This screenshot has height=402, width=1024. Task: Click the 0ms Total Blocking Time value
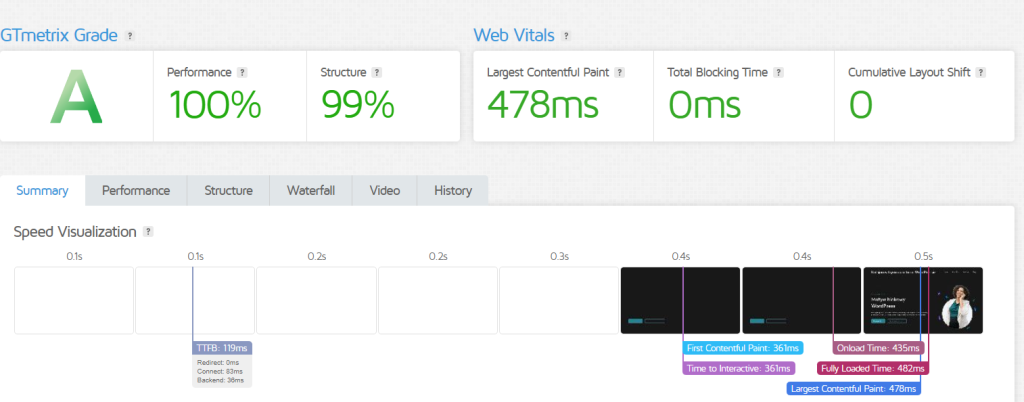click(x=705, y=104)
